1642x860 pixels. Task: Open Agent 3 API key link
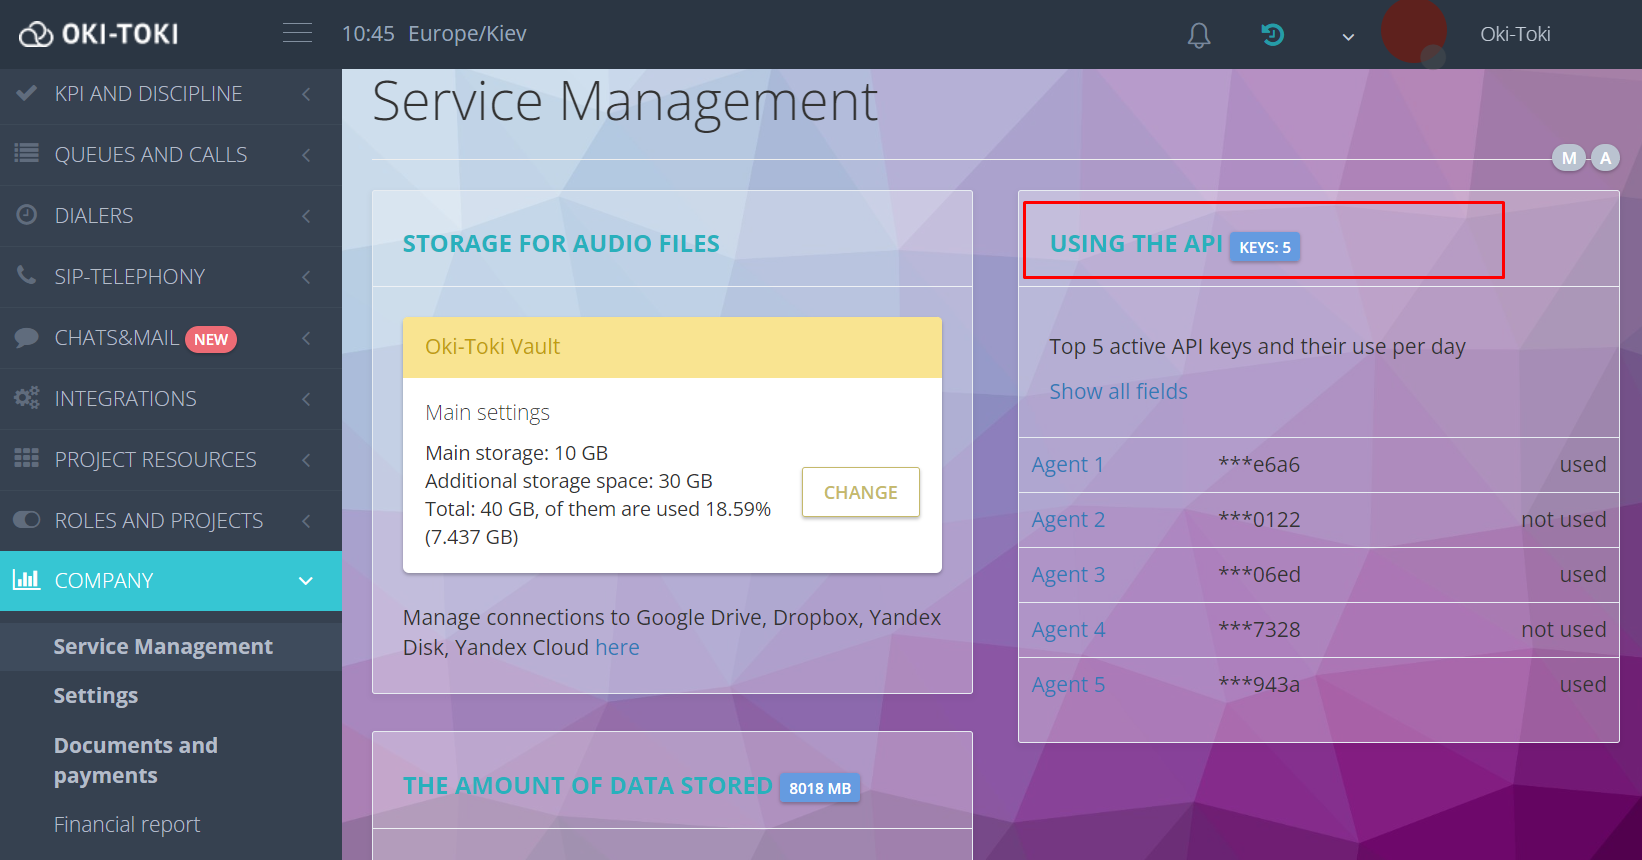tap(1068, 575)
